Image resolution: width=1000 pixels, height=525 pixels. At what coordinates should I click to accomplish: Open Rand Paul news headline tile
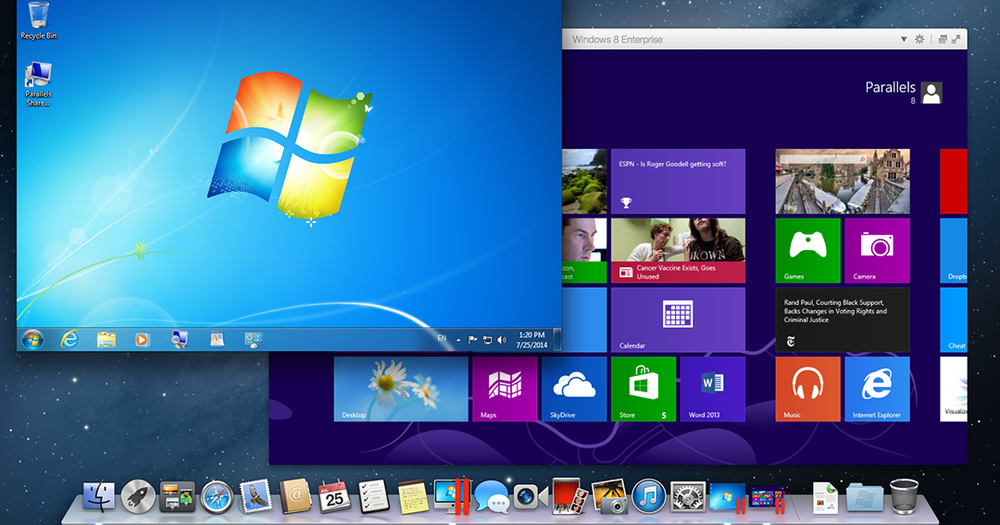click(x=842, y=320)
